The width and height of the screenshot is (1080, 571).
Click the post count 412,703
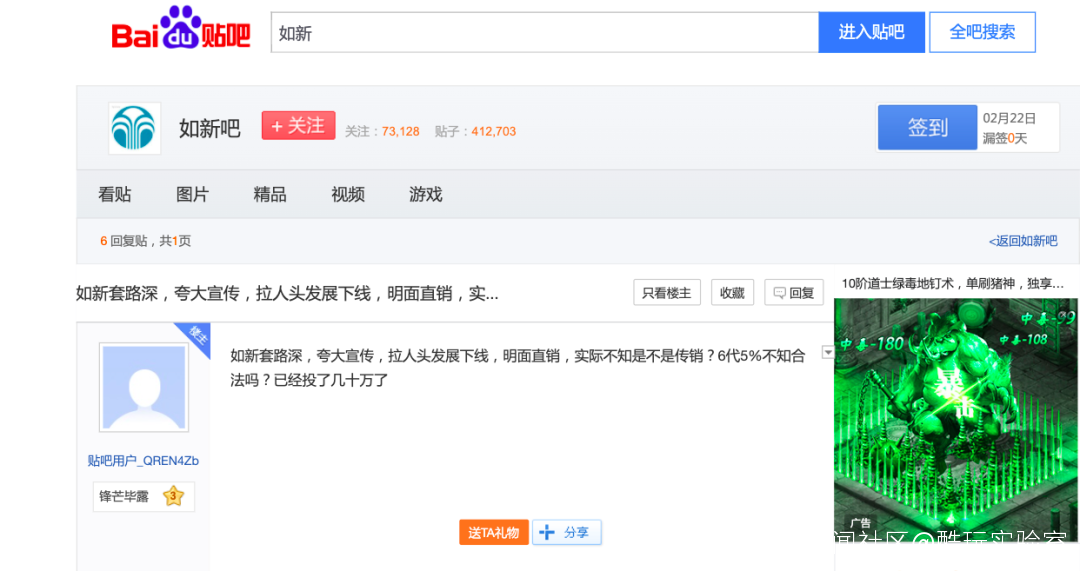[x=493, y=132]
